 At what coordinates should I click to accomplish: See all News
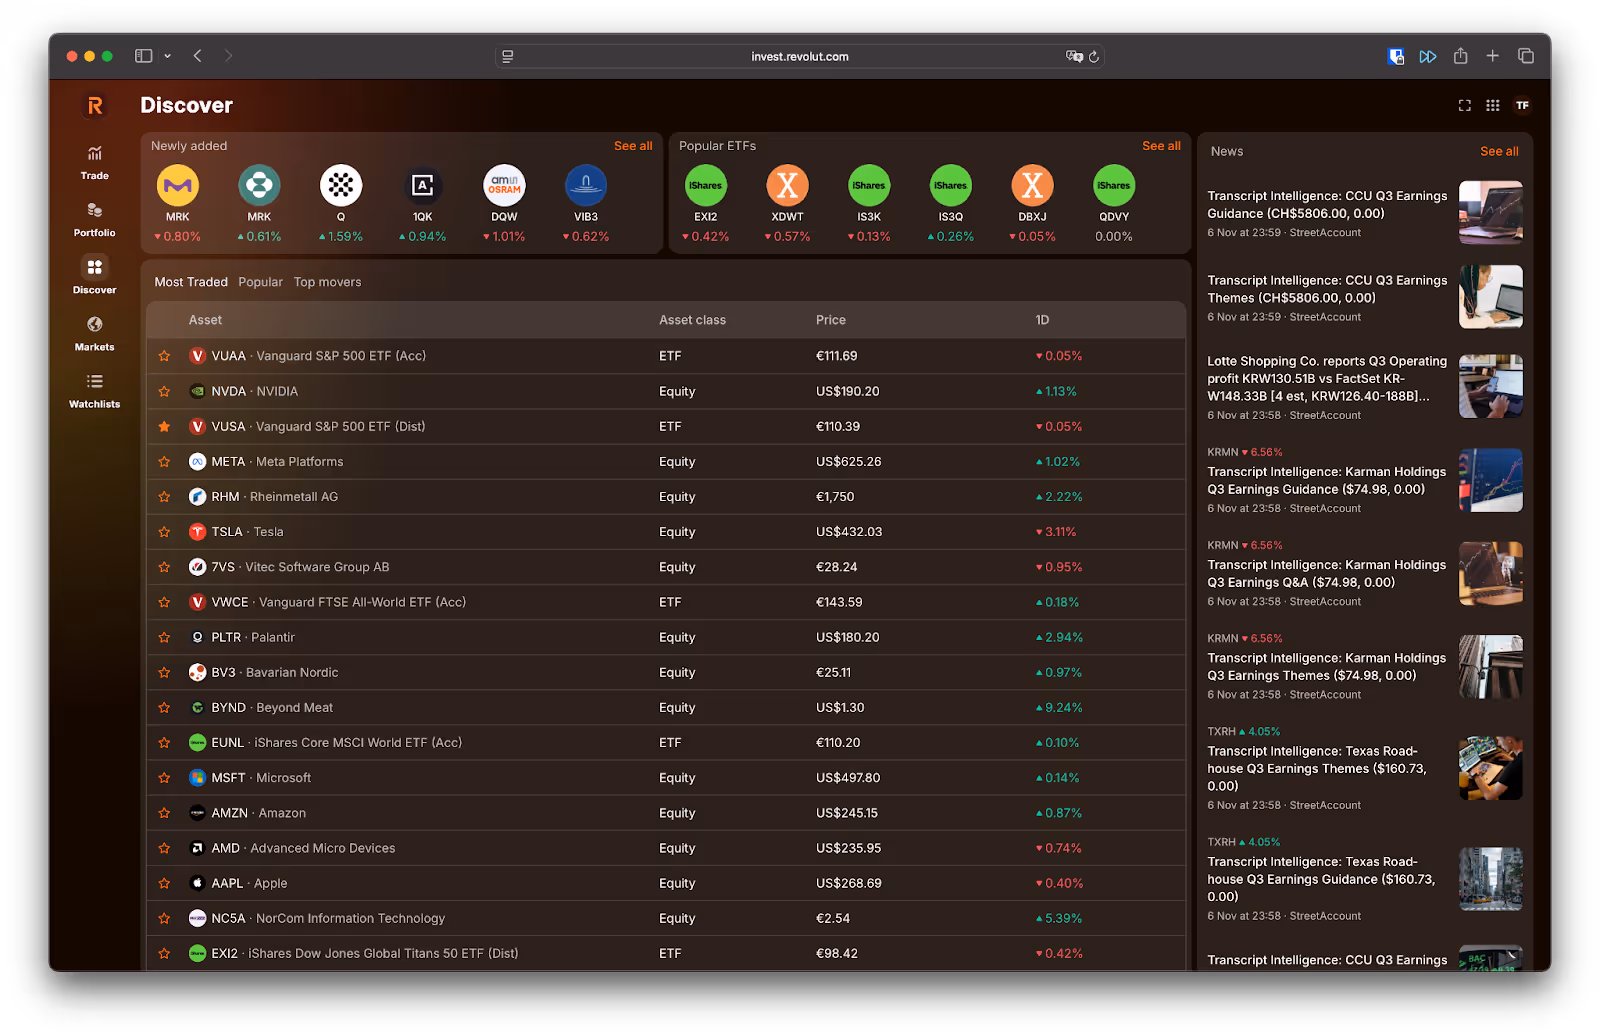[1499, 151]
